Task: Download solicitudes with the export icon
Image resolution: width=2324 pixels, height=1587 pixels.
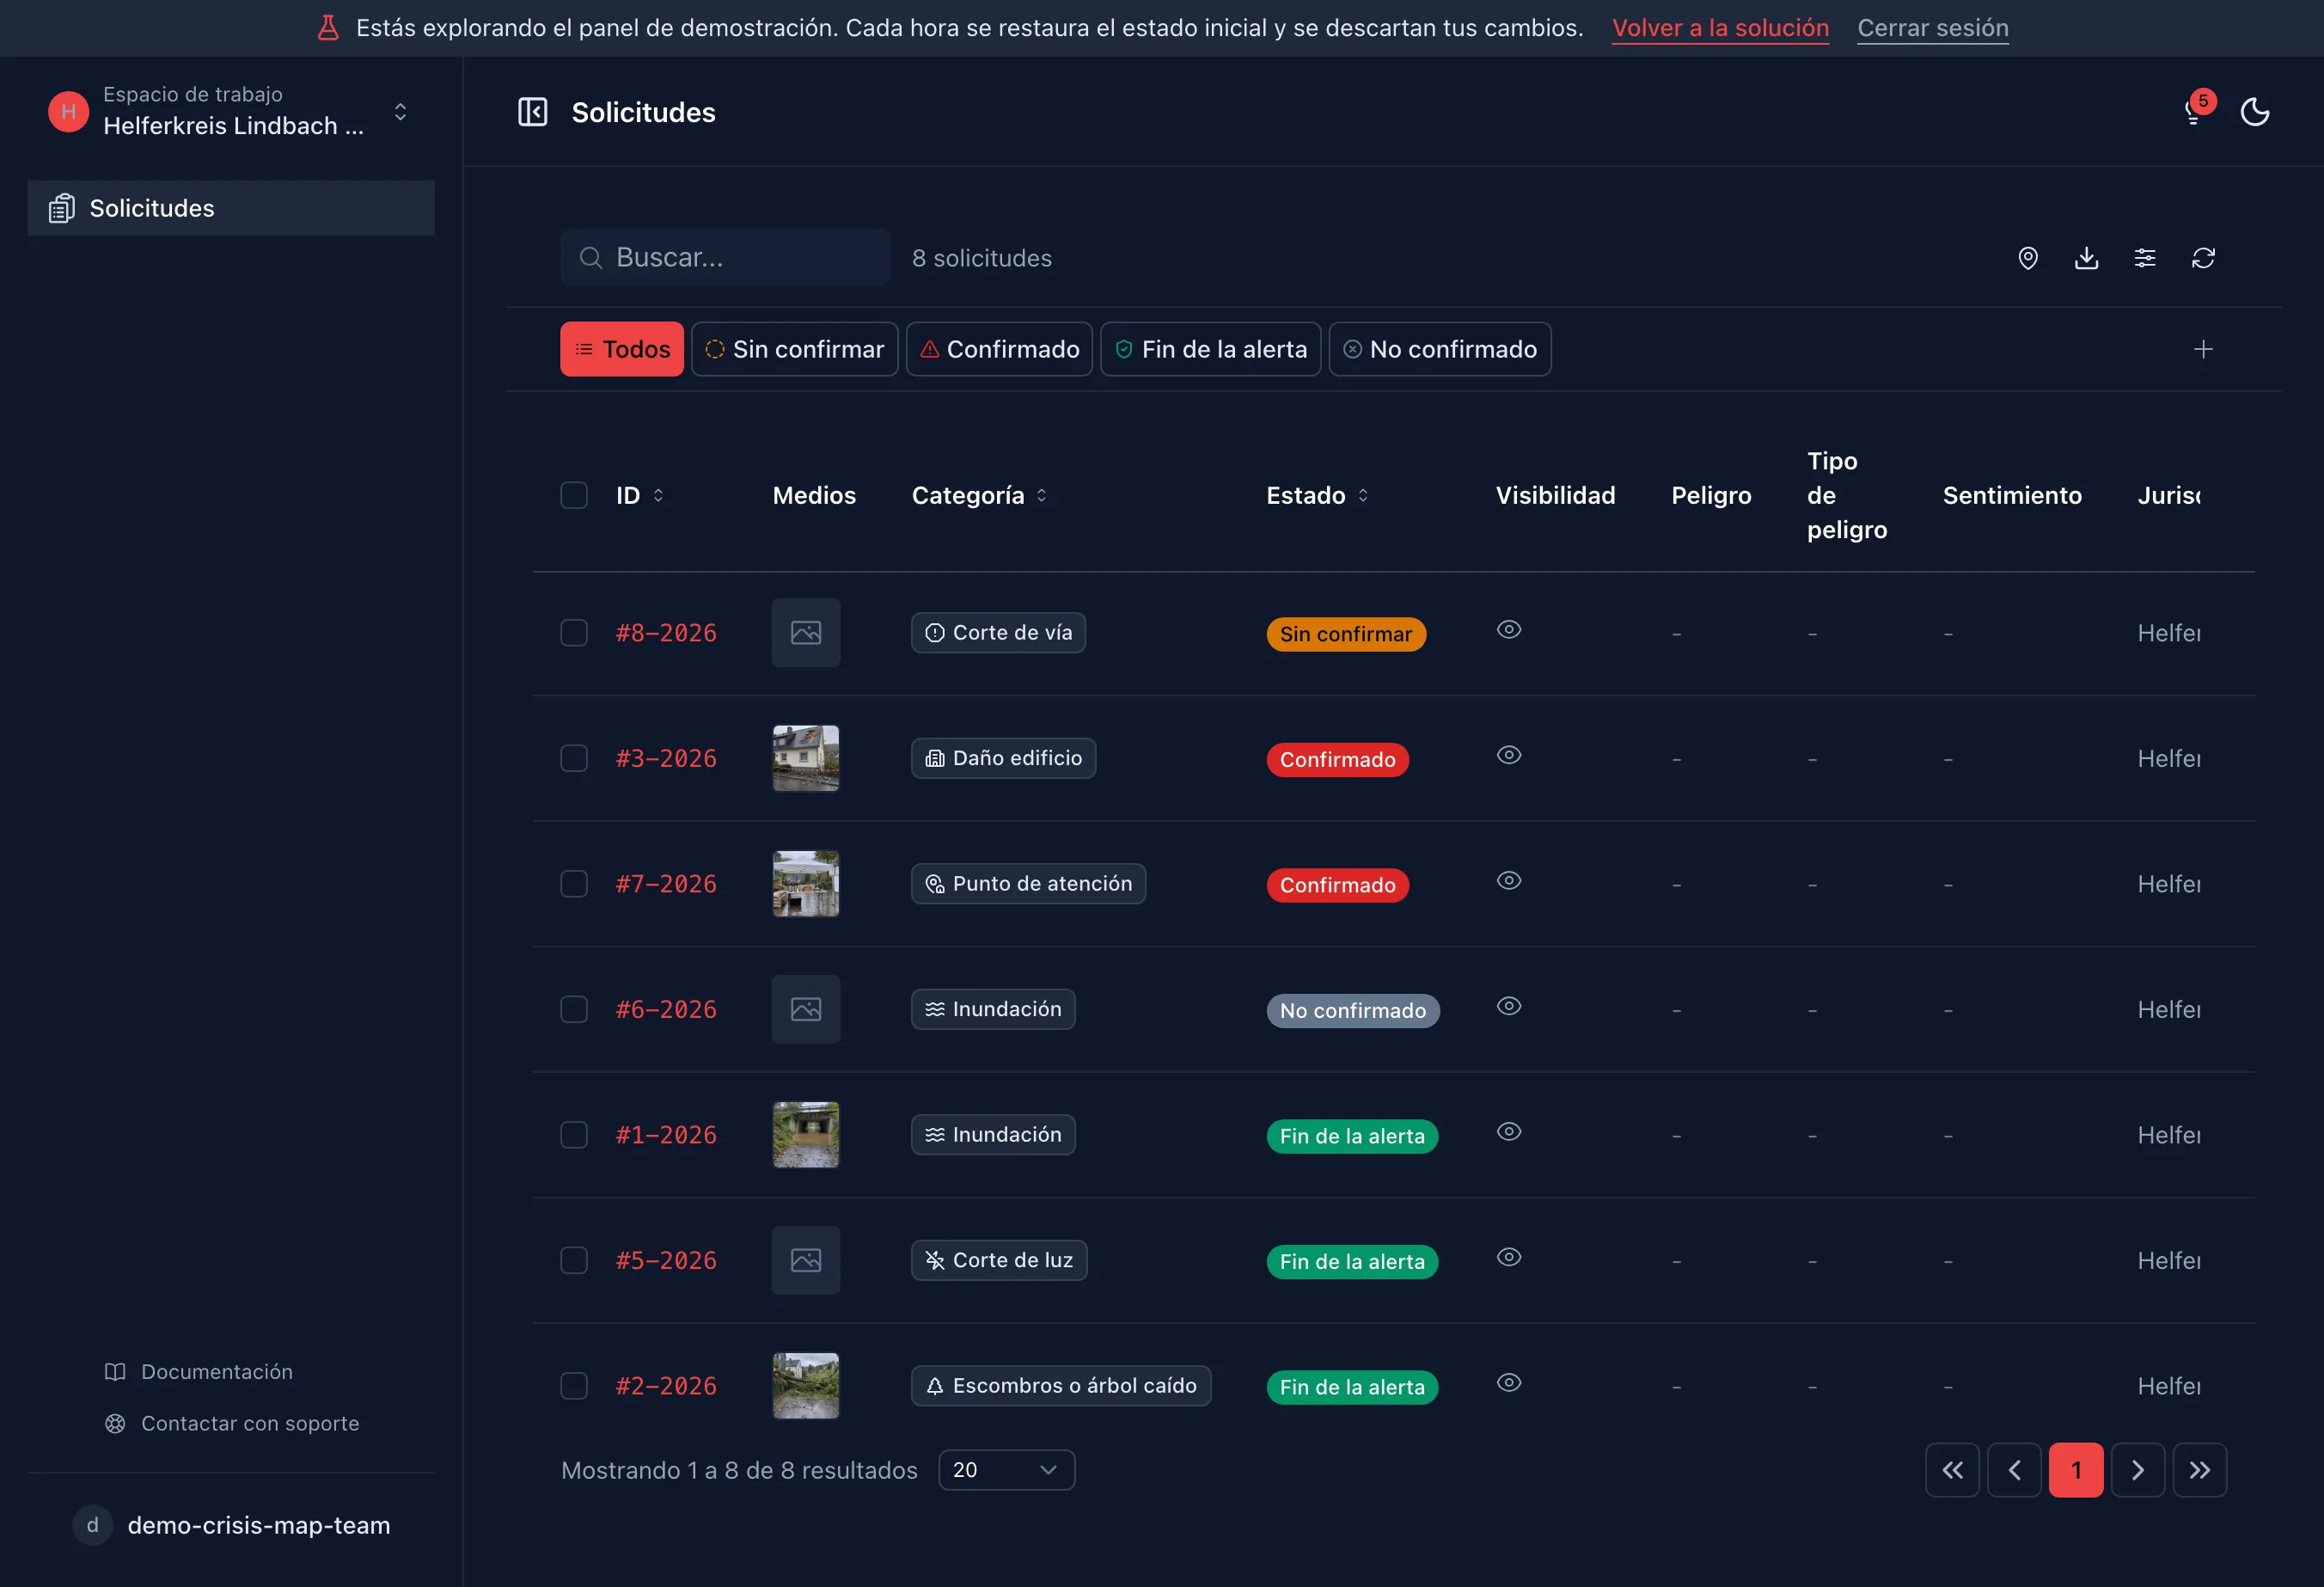Action: [2086, 258]
